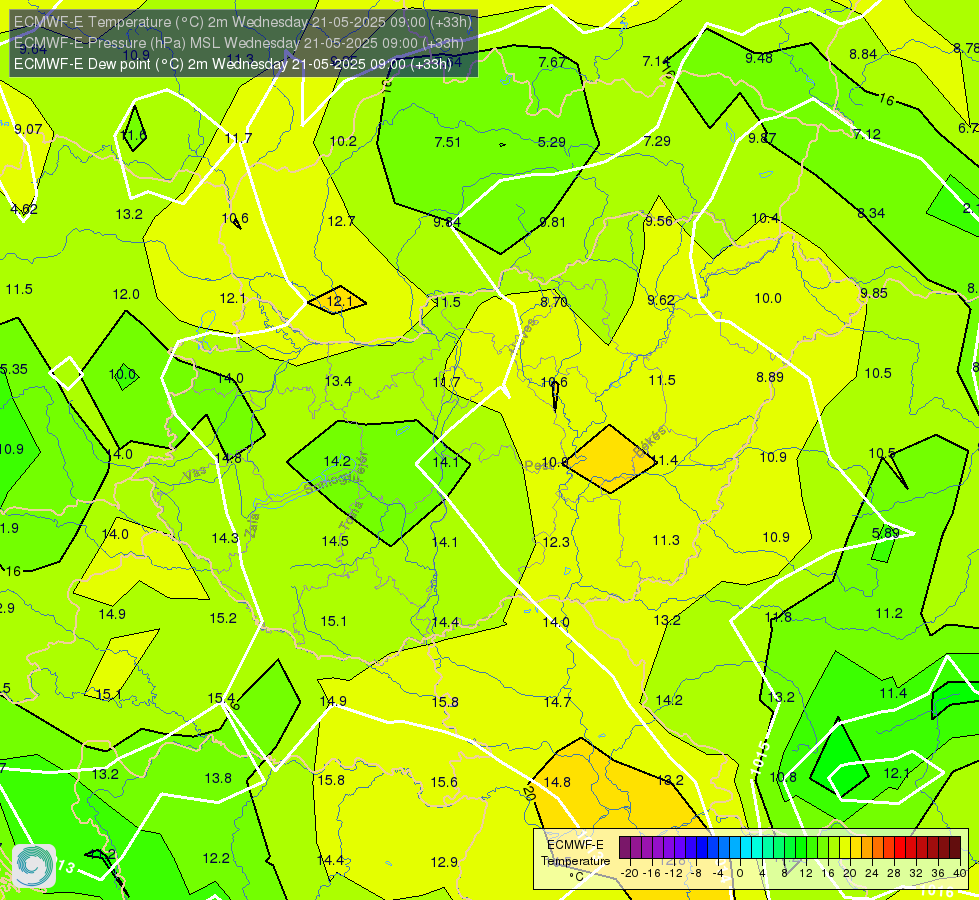Screen dimensions: 979x900
Task: Click the dark red 40 legend color swatch
Action: pos(955,848)
